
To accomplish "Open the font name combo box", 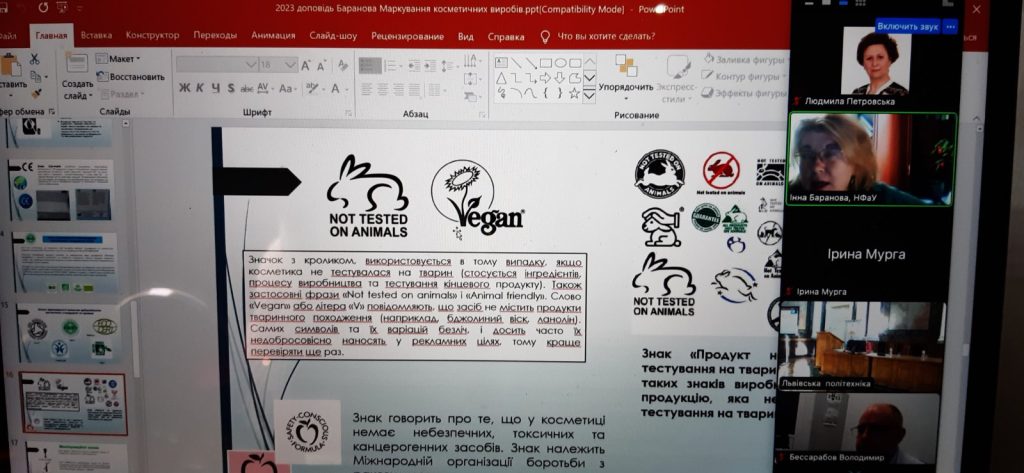I will click(x=217, y=65).
